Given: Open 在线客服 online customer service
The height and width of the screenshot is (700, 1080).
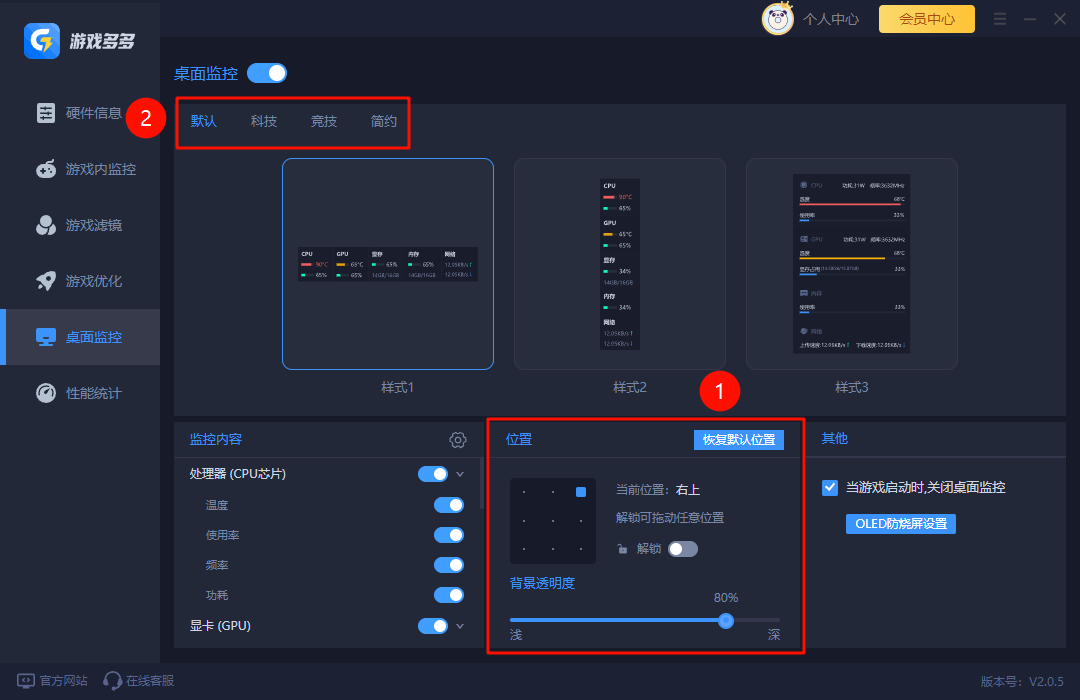Looking at the screenshot, I should coord(138,680).
